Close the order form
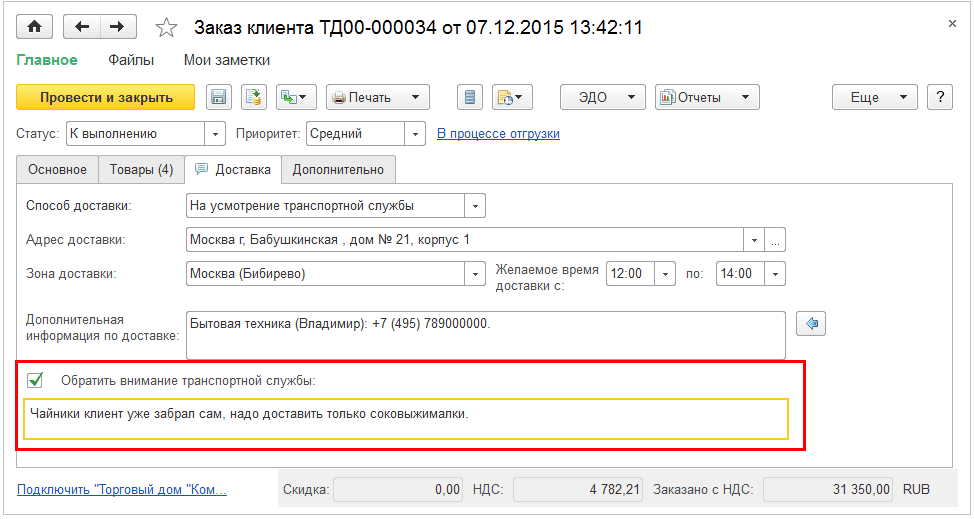974x519 pixels. 952,24
